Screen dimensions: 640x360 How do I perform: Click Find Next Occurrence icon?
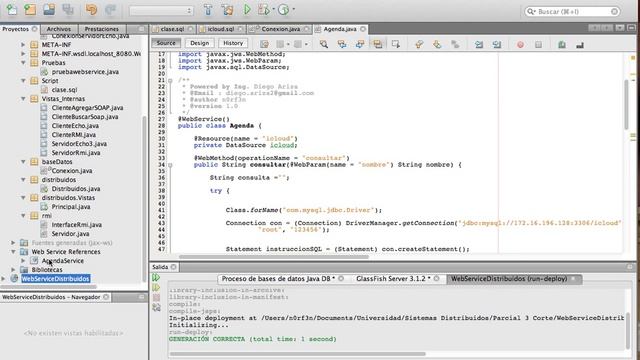click(360, 44)
